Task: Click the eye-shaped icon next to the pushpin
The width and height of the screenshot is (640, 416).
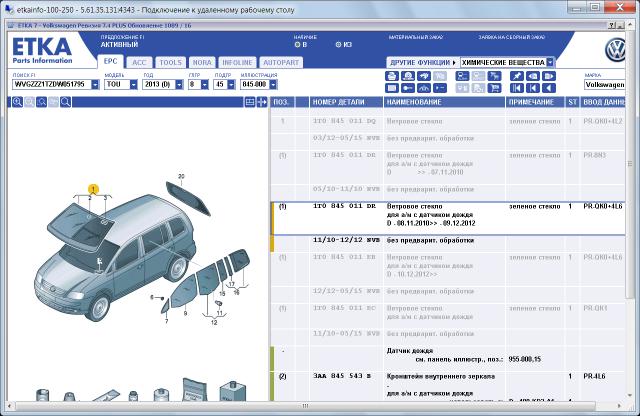Action: (533, 76)
